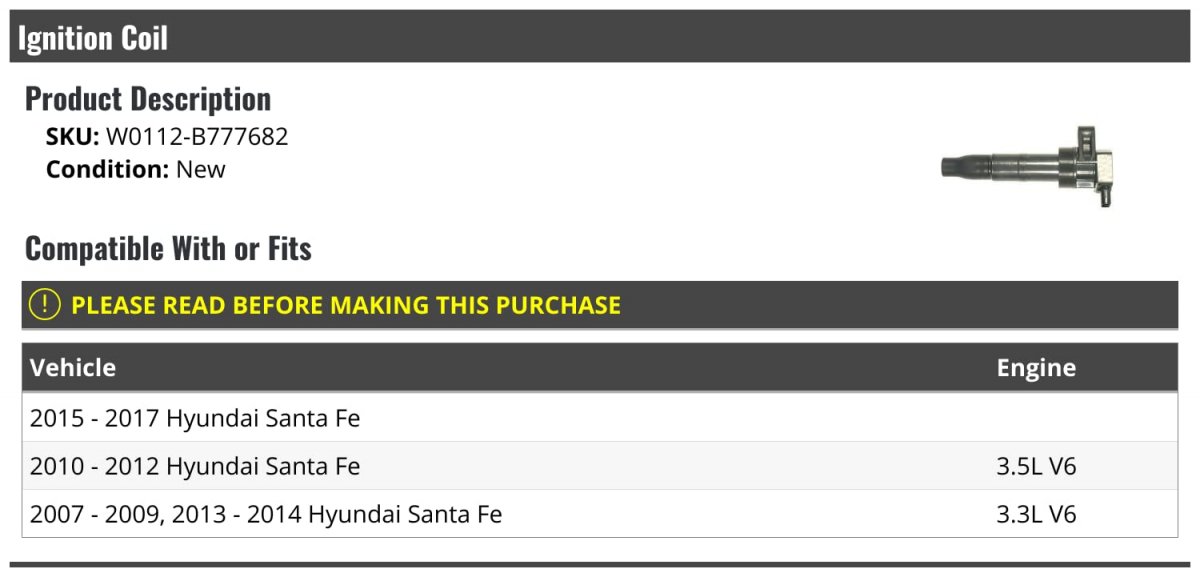Click the 3.3L V6 engine cell
The image size is (1200, 577).
coord(1036,515)
